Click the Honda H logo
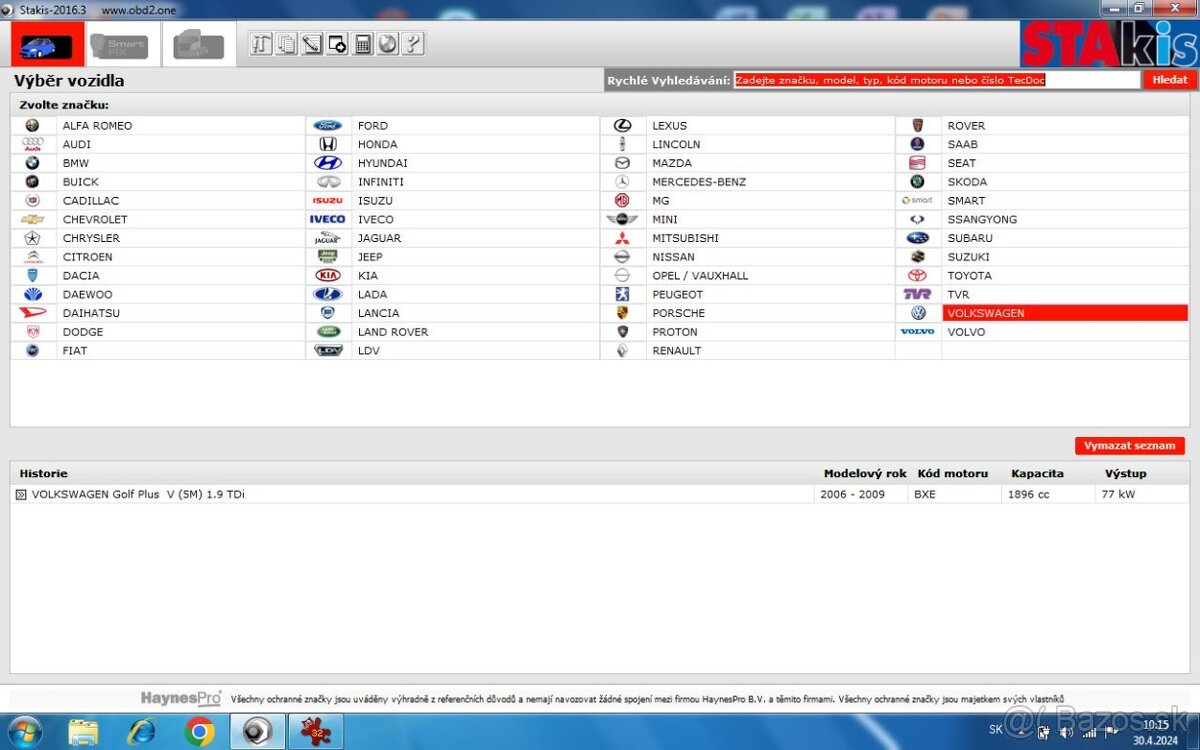This screenshot has width=1200, height=750. [327, 144]
